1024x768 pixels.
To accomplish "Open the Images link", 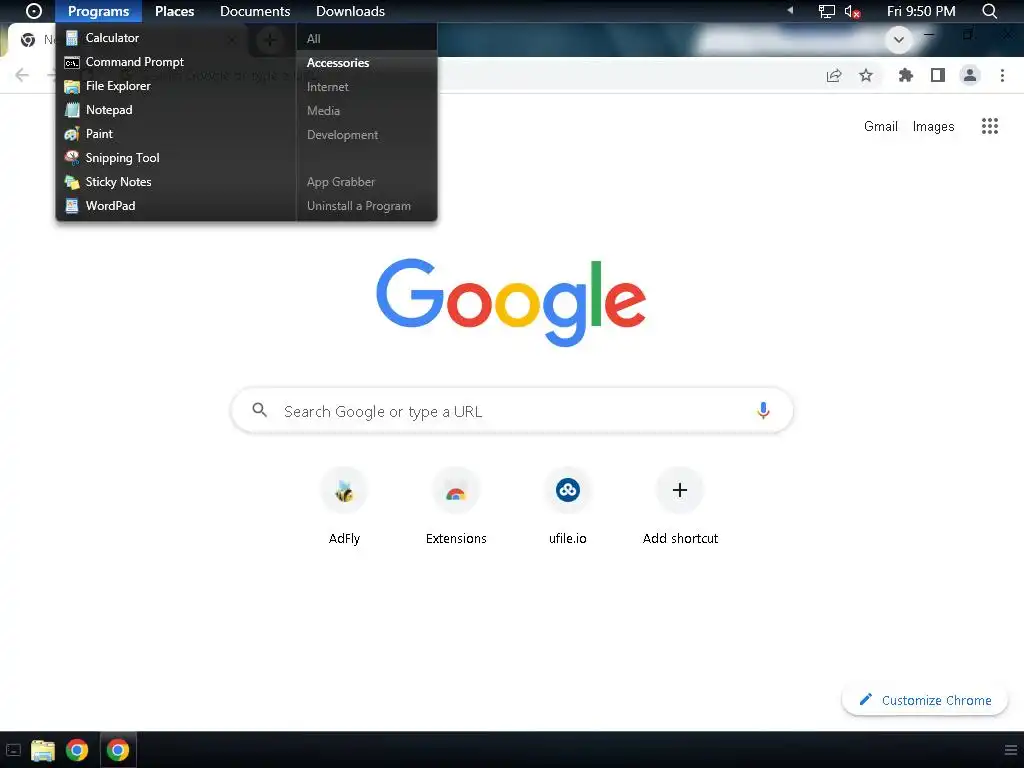I will [933, 126].
